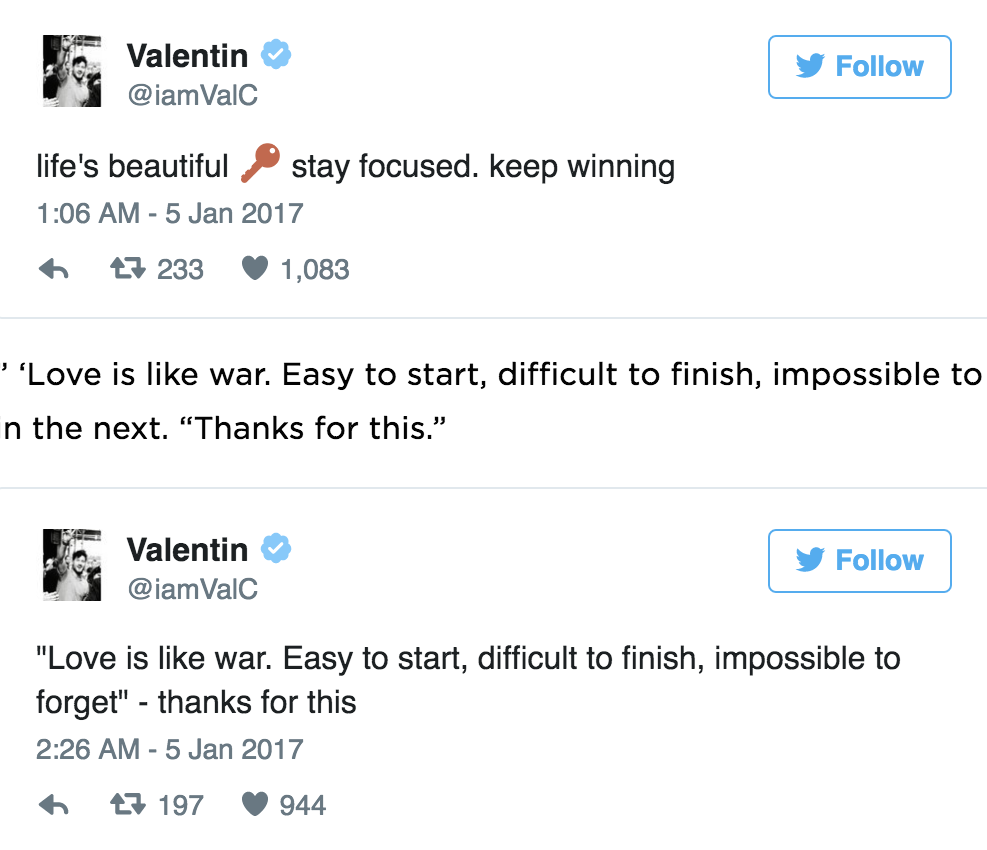Click the profile picture on the second tweet

(71, 565)
